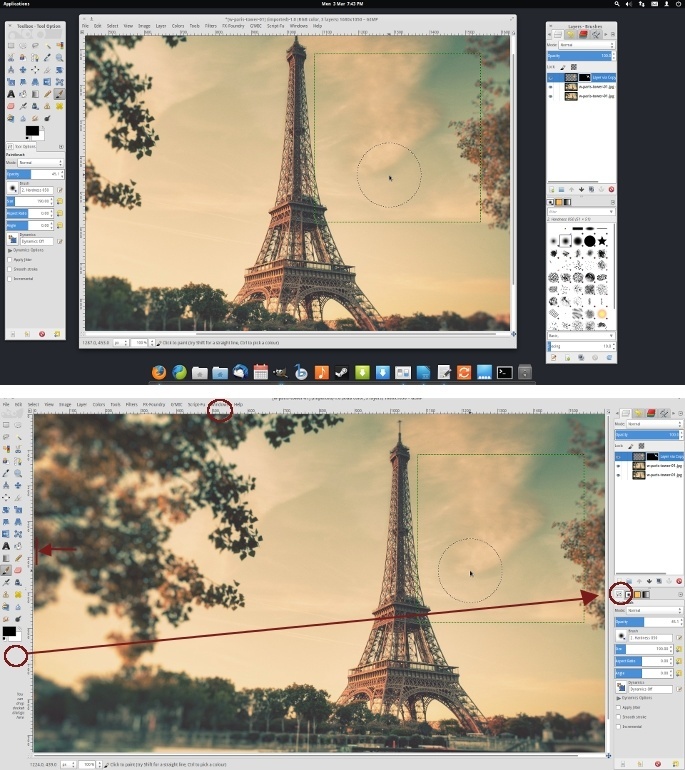Click Dynamics Off field in floating Toolbox window

click(37, 241)
